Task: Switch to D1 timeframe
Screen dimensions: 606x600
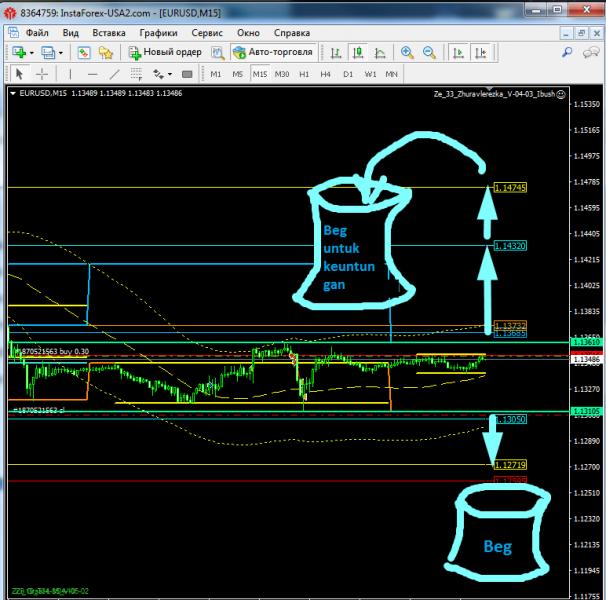Action: pyautogui.click(x=348, y=74)
